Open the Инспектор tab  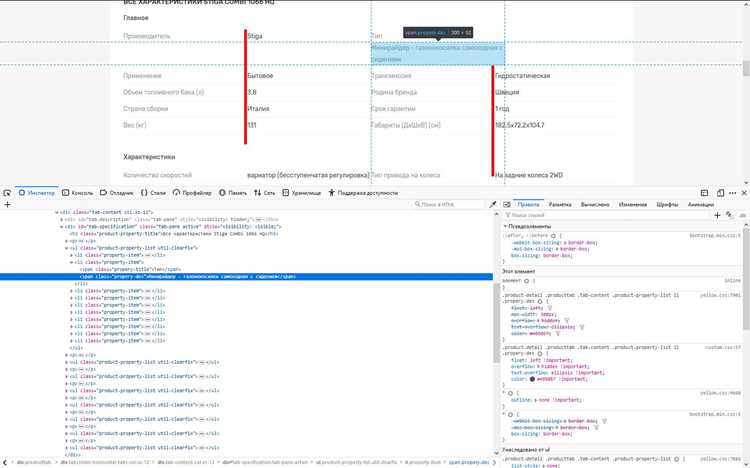click(37, 193)
